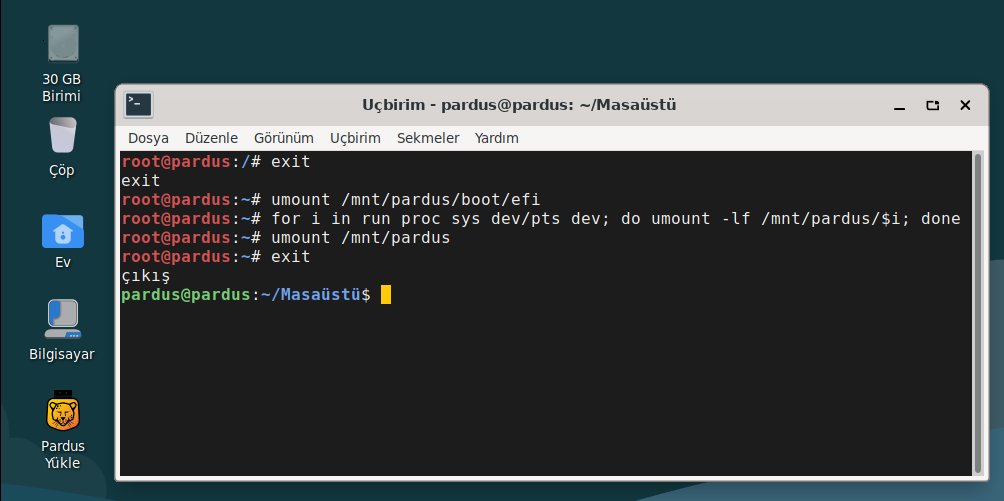Open the Görünüm menu
The height and width of the screenshot is (501, 1004).
[284, 138]
